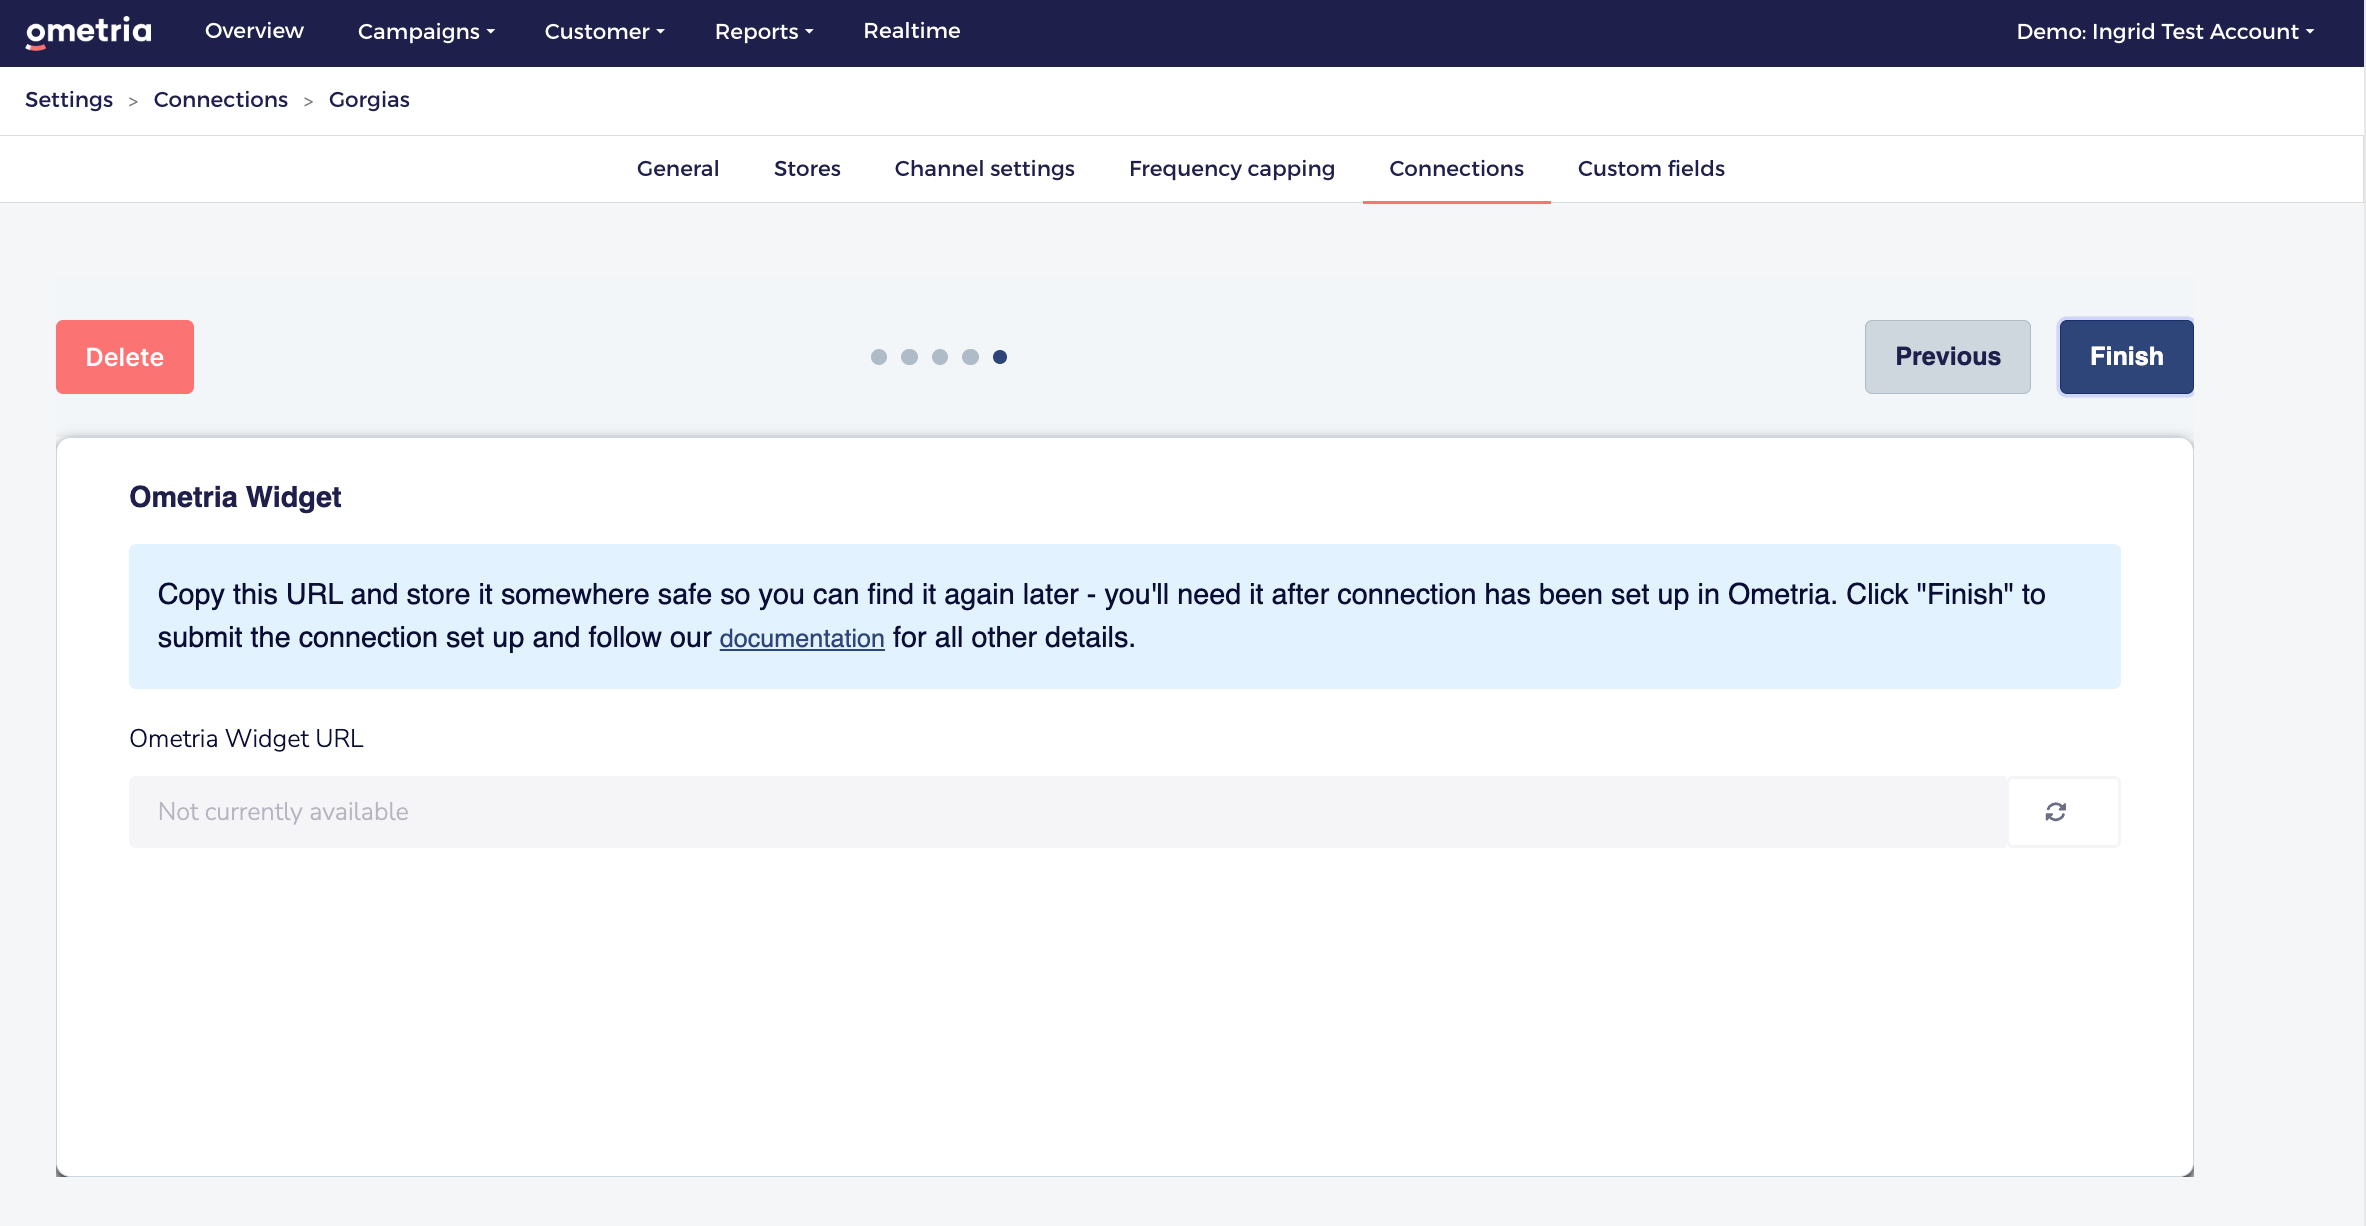2366x1226 pixels.
Task: Switch to the Stores tab
Action: [x=807, y=168]
